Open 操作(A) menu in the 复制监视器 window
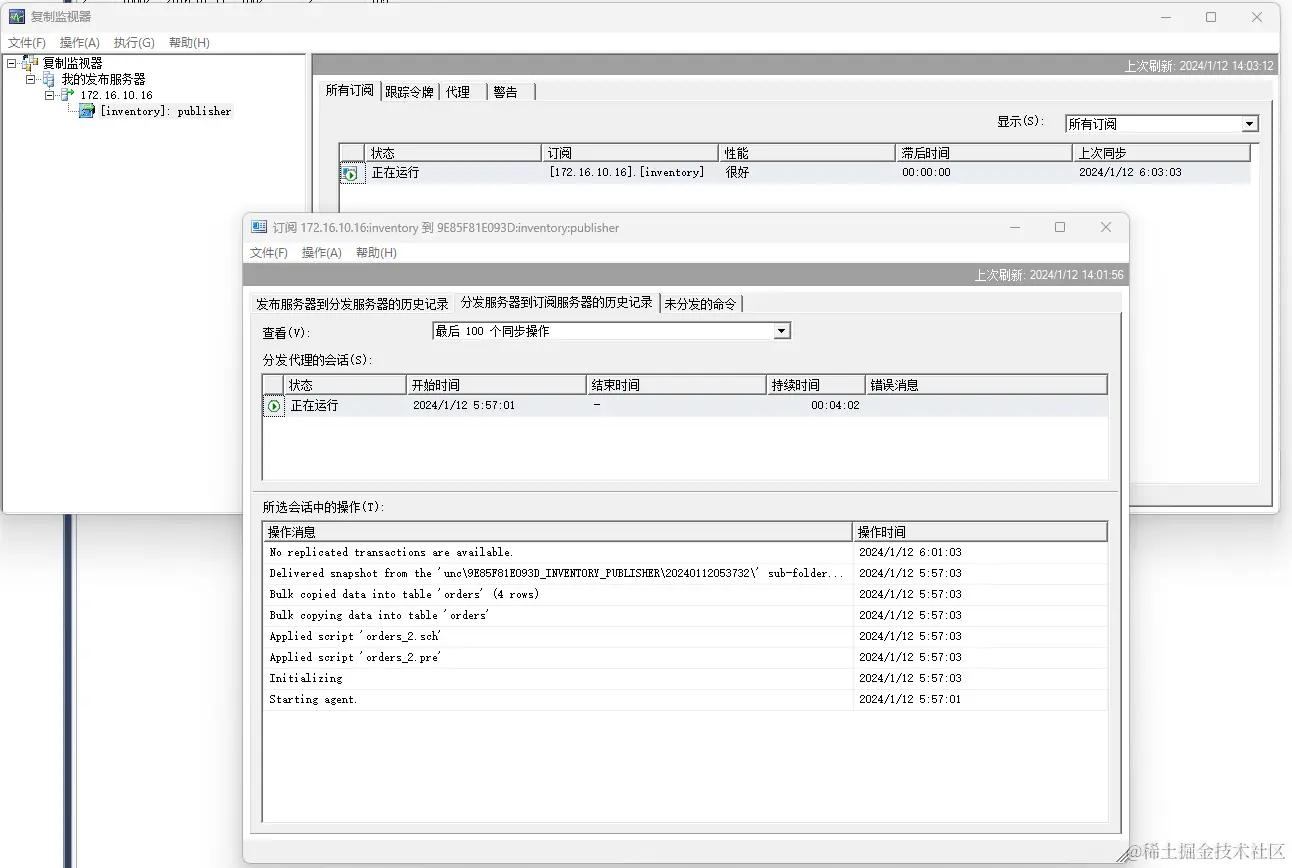 click(80, 43)
